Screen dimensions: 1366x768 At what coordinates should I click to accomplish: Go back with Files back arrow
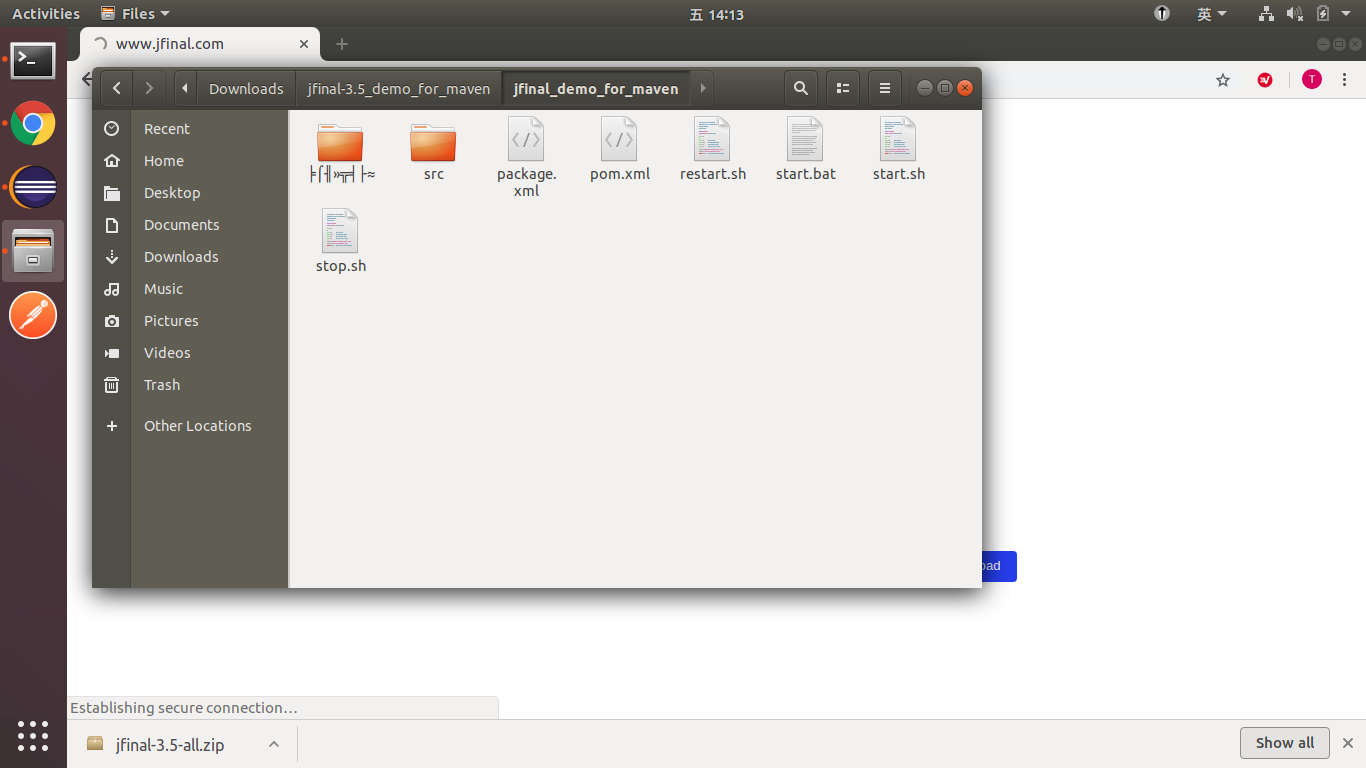117,88
